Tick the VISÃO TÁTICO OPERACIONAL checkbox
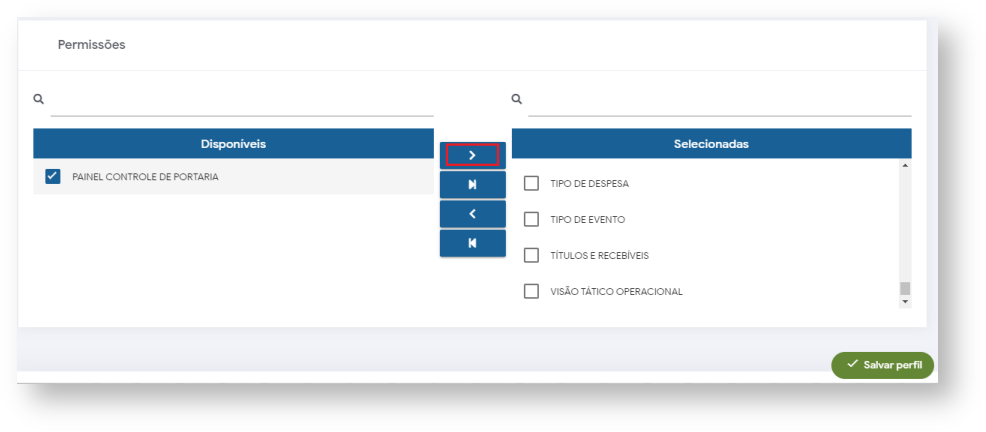Image resolution: width=986 pixels, height=432 pixels. (532, 291)
